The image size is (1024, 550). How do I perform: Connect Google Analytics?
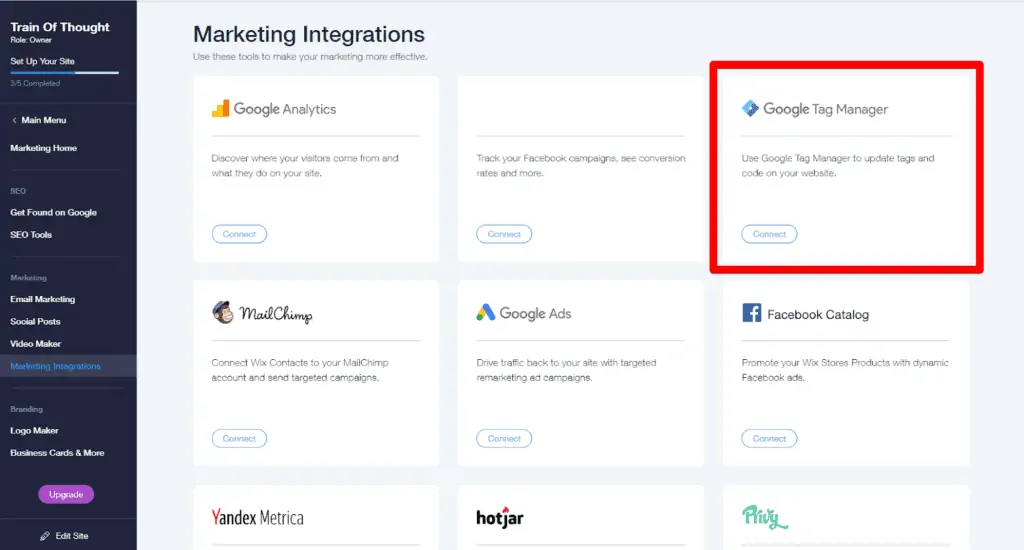coord(239,234)
